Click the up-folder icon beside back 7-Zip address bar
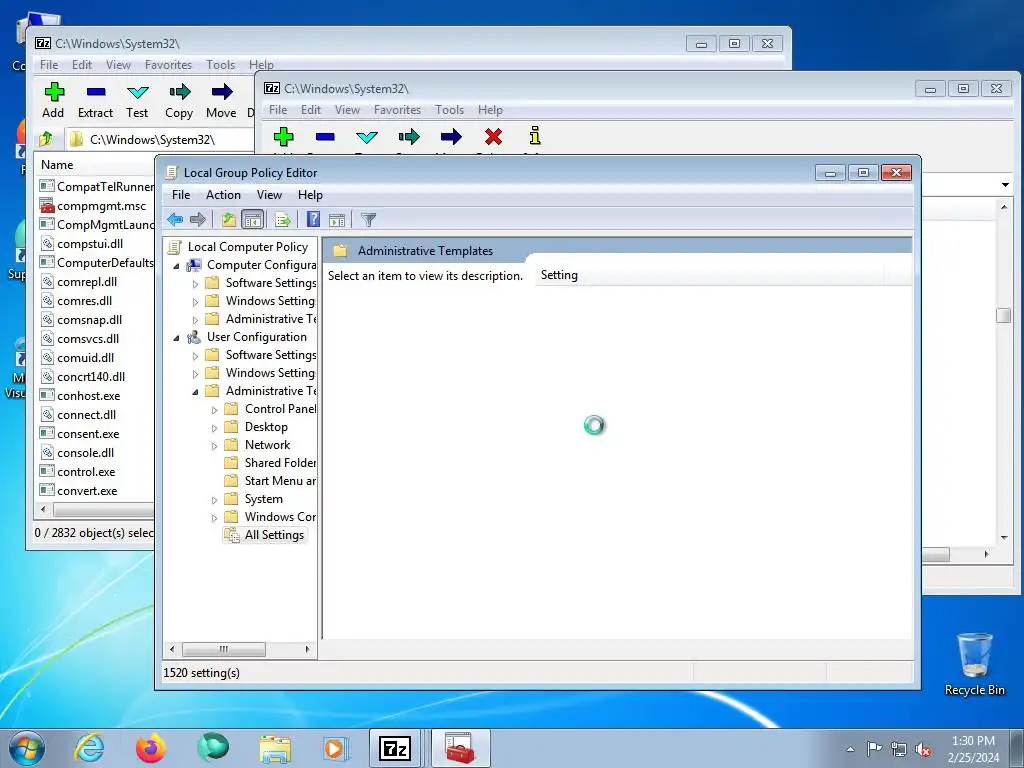Viewport: 1024px width, 768px height. [46, 139]
